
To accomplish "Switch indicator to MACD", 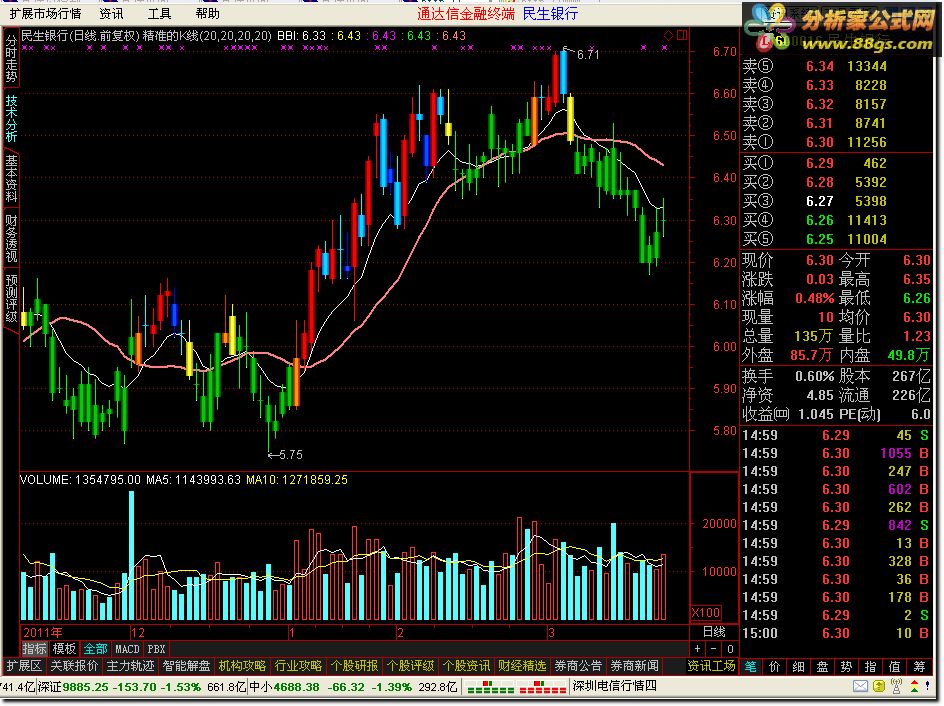I will (x=127, y=649).
